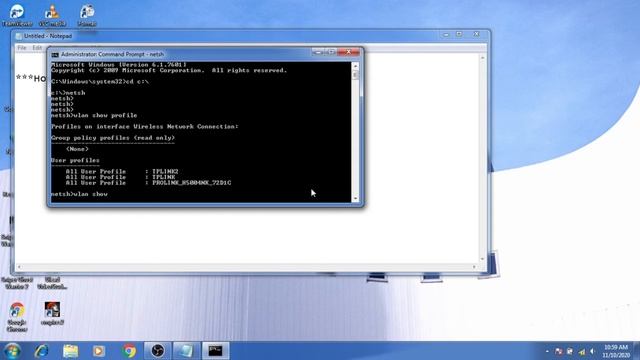Click the TPLINK2 profile line
640x360 pixels.
122,171
